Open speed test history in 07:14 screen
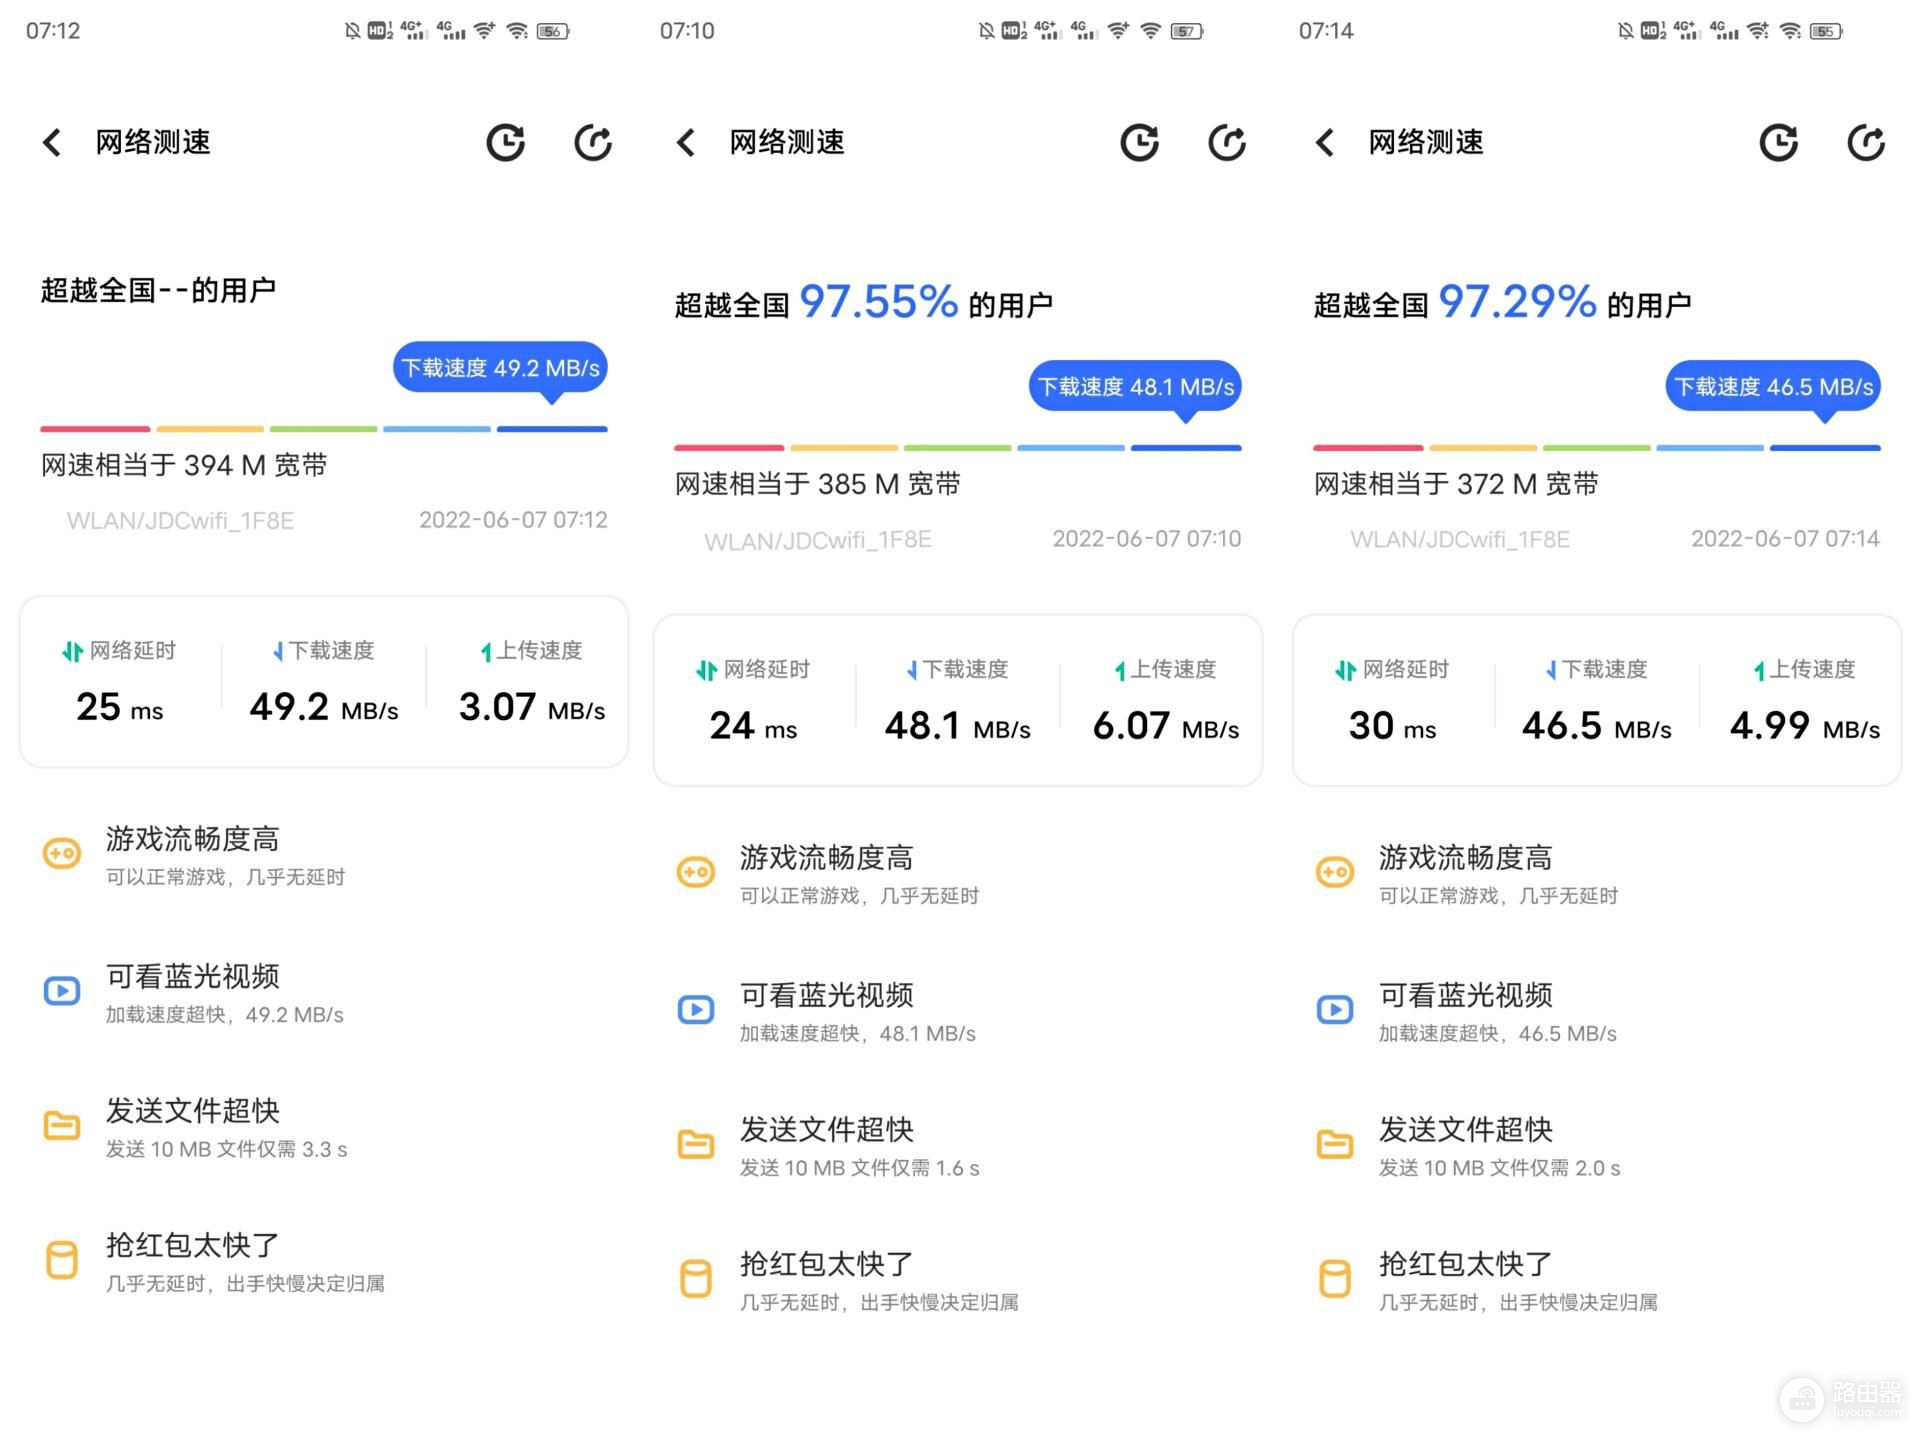The image size is (1920, 1440). (1779, 142)
